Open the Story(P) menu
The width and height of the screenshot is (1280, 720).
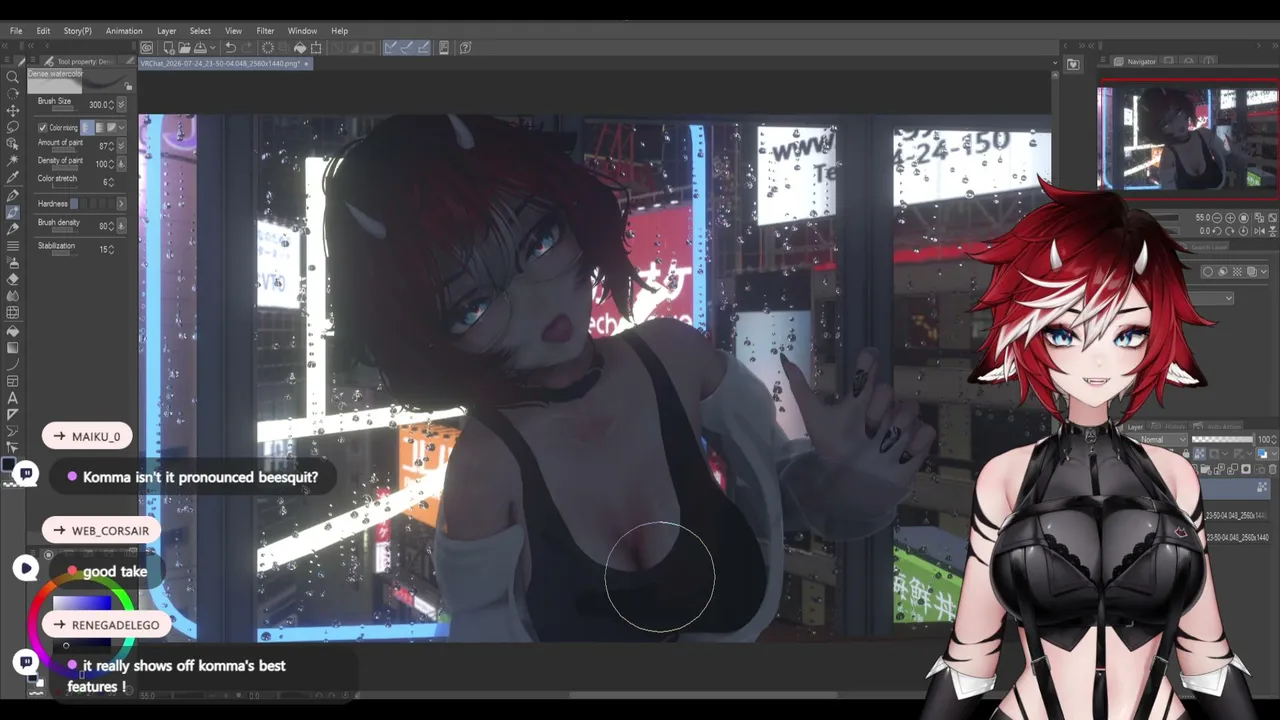[x=77, y=31]
